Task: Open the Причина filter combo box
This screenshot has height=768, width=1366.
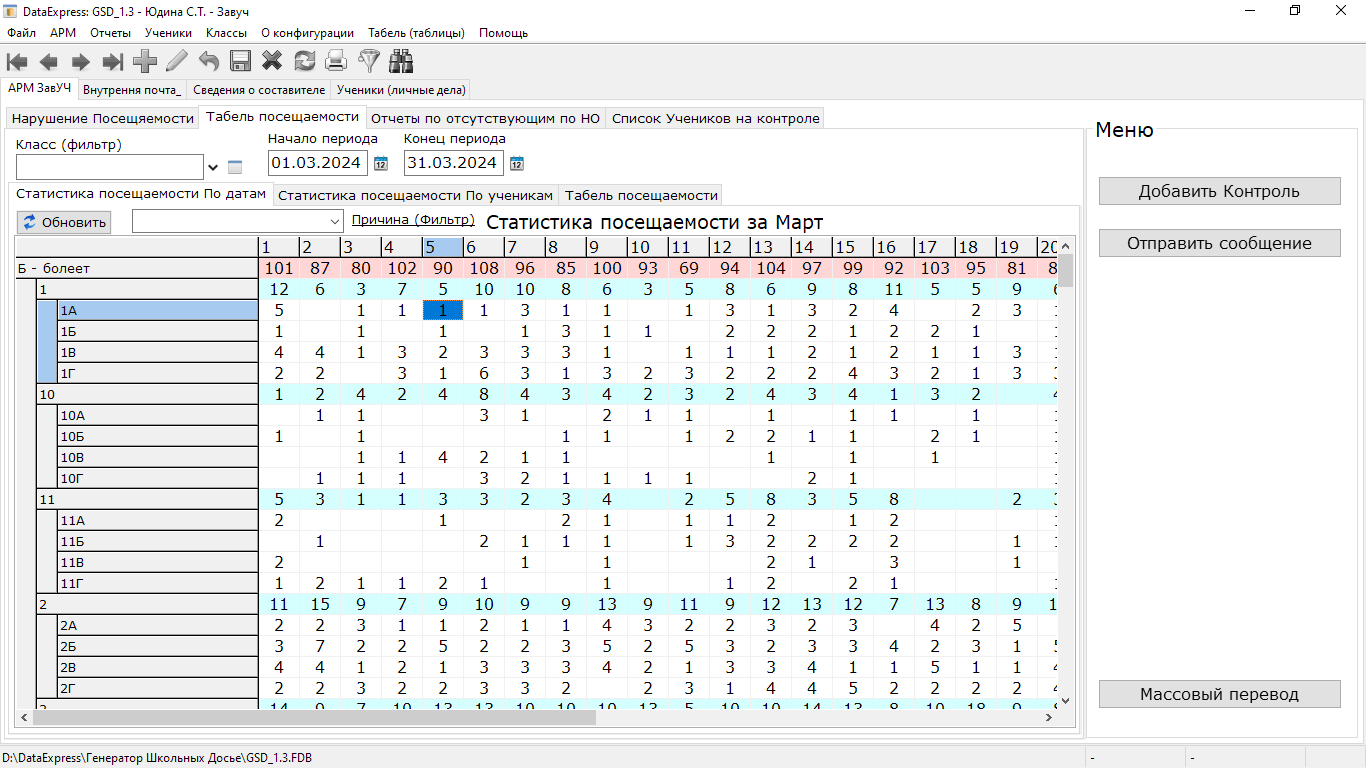Action: [238, 221]
